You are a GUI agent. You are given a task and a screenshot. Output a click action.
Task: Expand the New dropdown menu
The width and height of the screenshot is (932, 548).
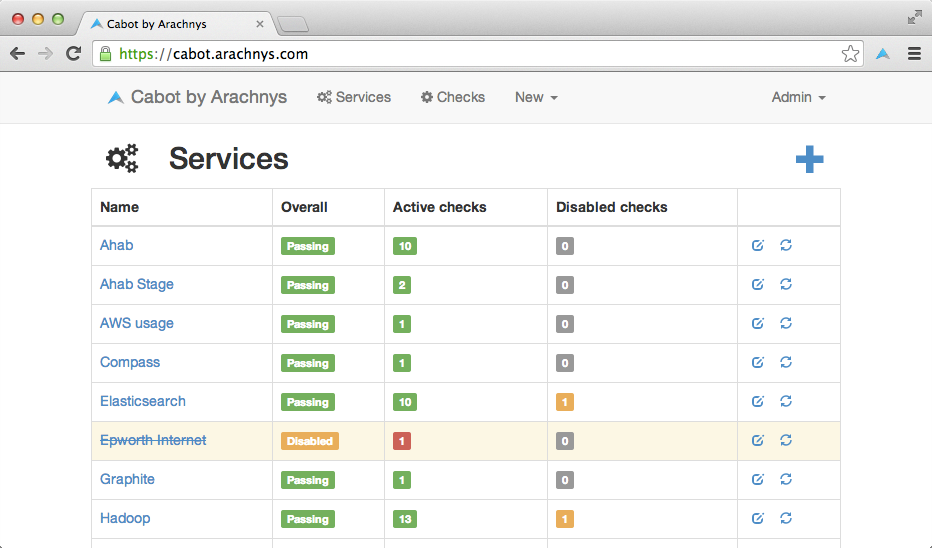tap(536, 98)
